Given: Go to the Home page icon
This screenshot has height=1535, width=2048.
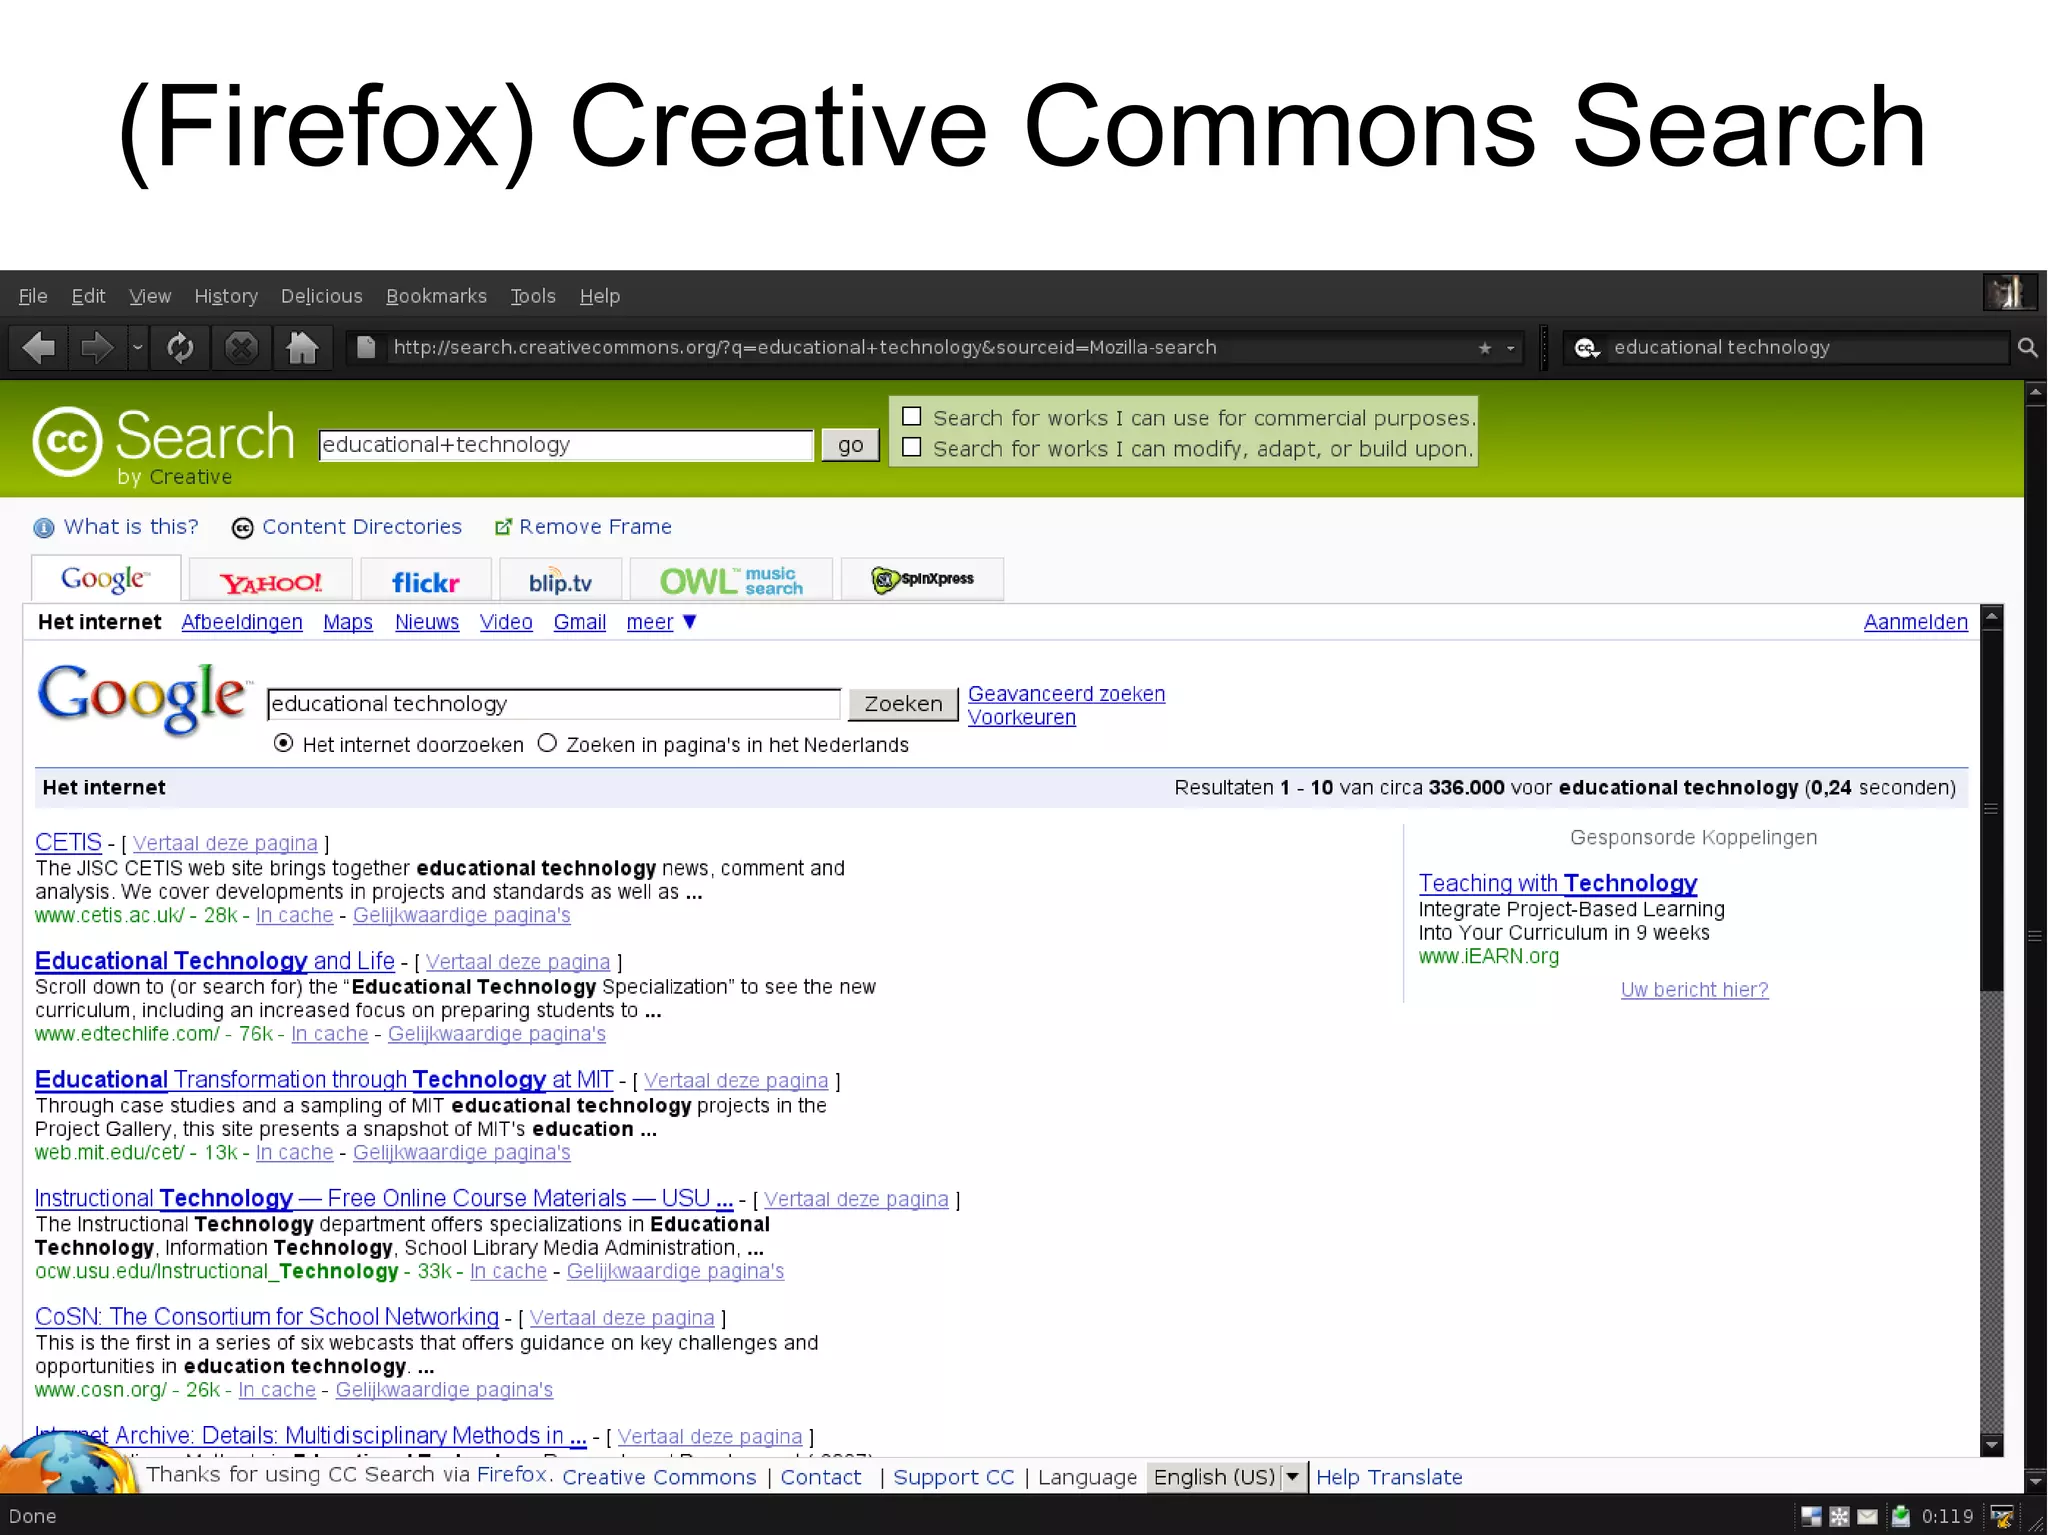Looking at the screenshot, I should point(301,348).
